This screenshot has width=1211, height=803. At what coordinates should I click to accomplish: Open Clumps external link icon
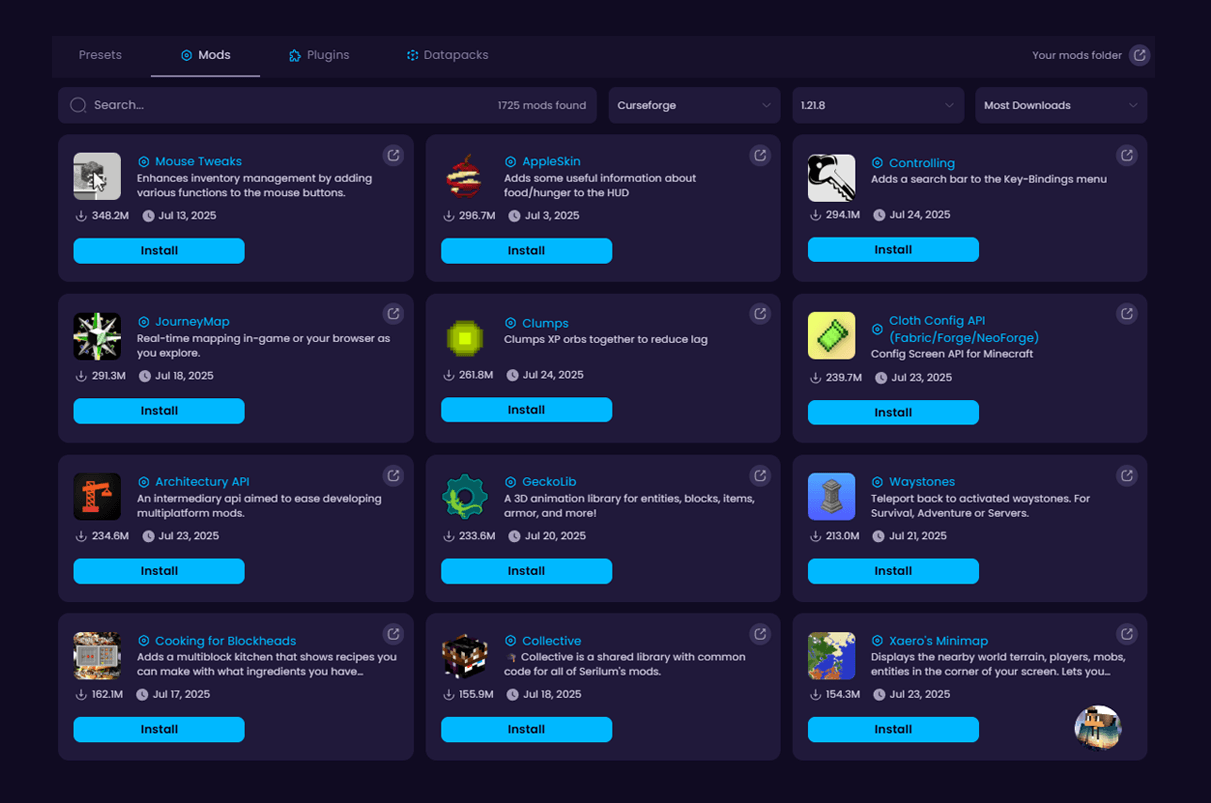point(760,314)
